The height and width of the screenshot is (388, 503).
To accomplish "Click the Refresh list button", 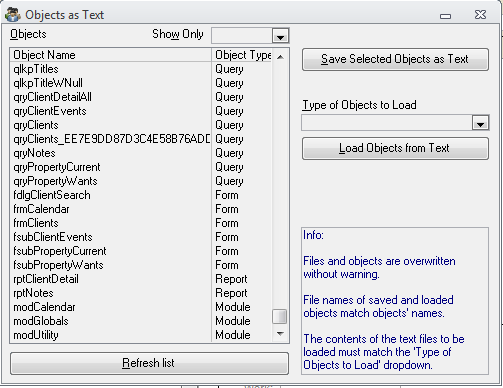I will pyautogui.click(x=149, y=363).
